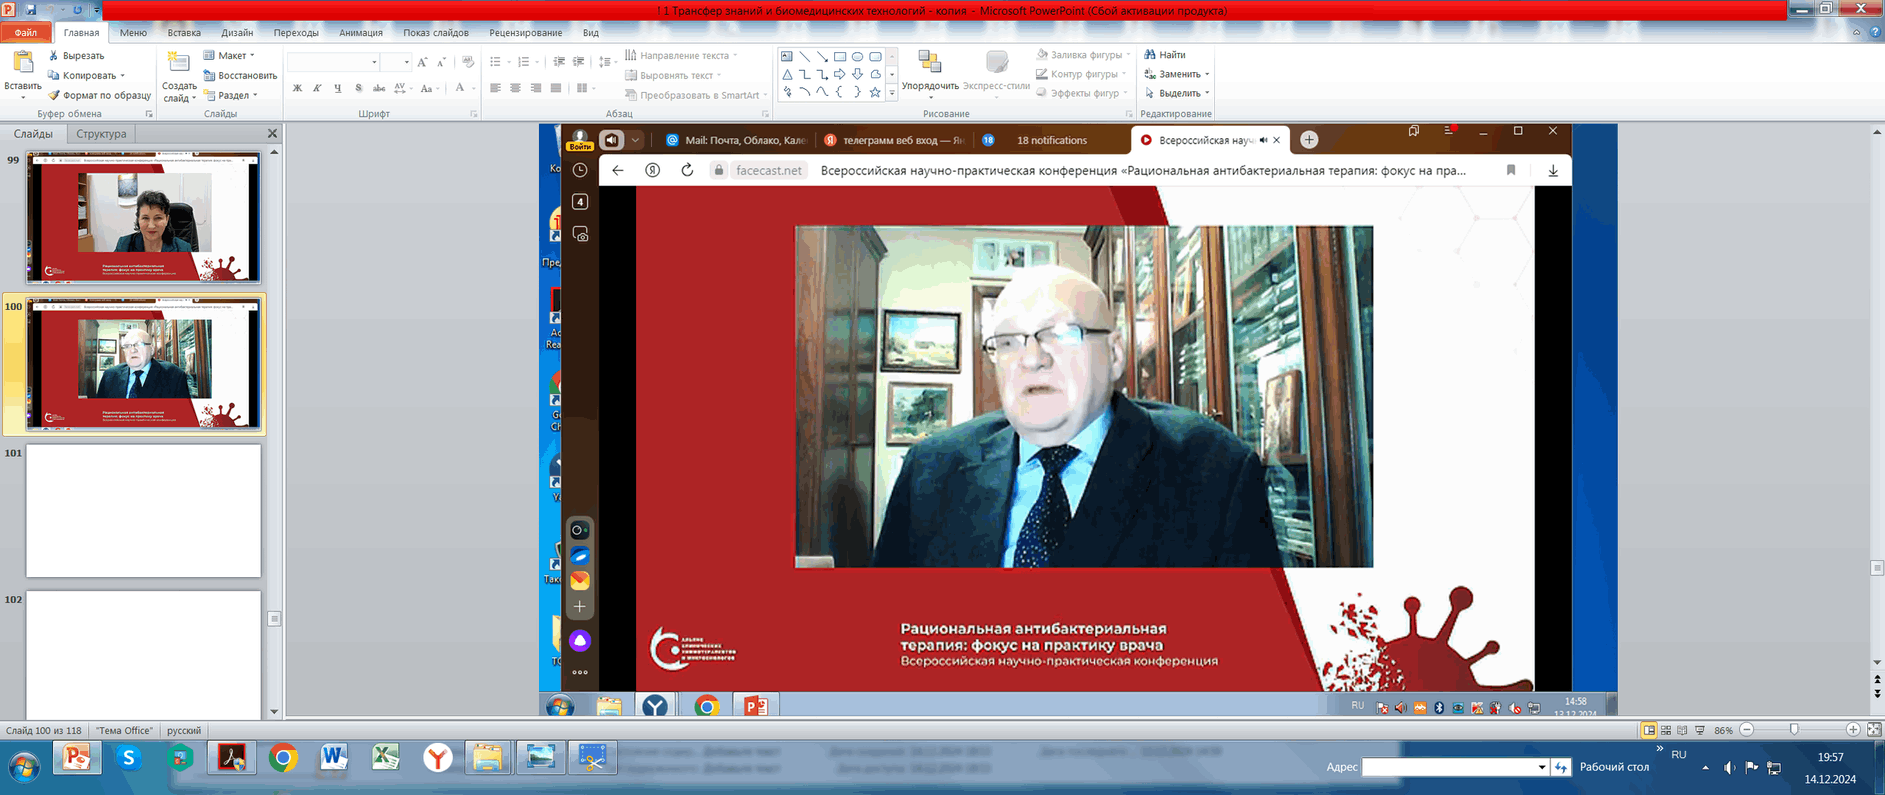
Task: Click the zoom in plus button
Action: pyautogui.click(x=1853, y=730)
